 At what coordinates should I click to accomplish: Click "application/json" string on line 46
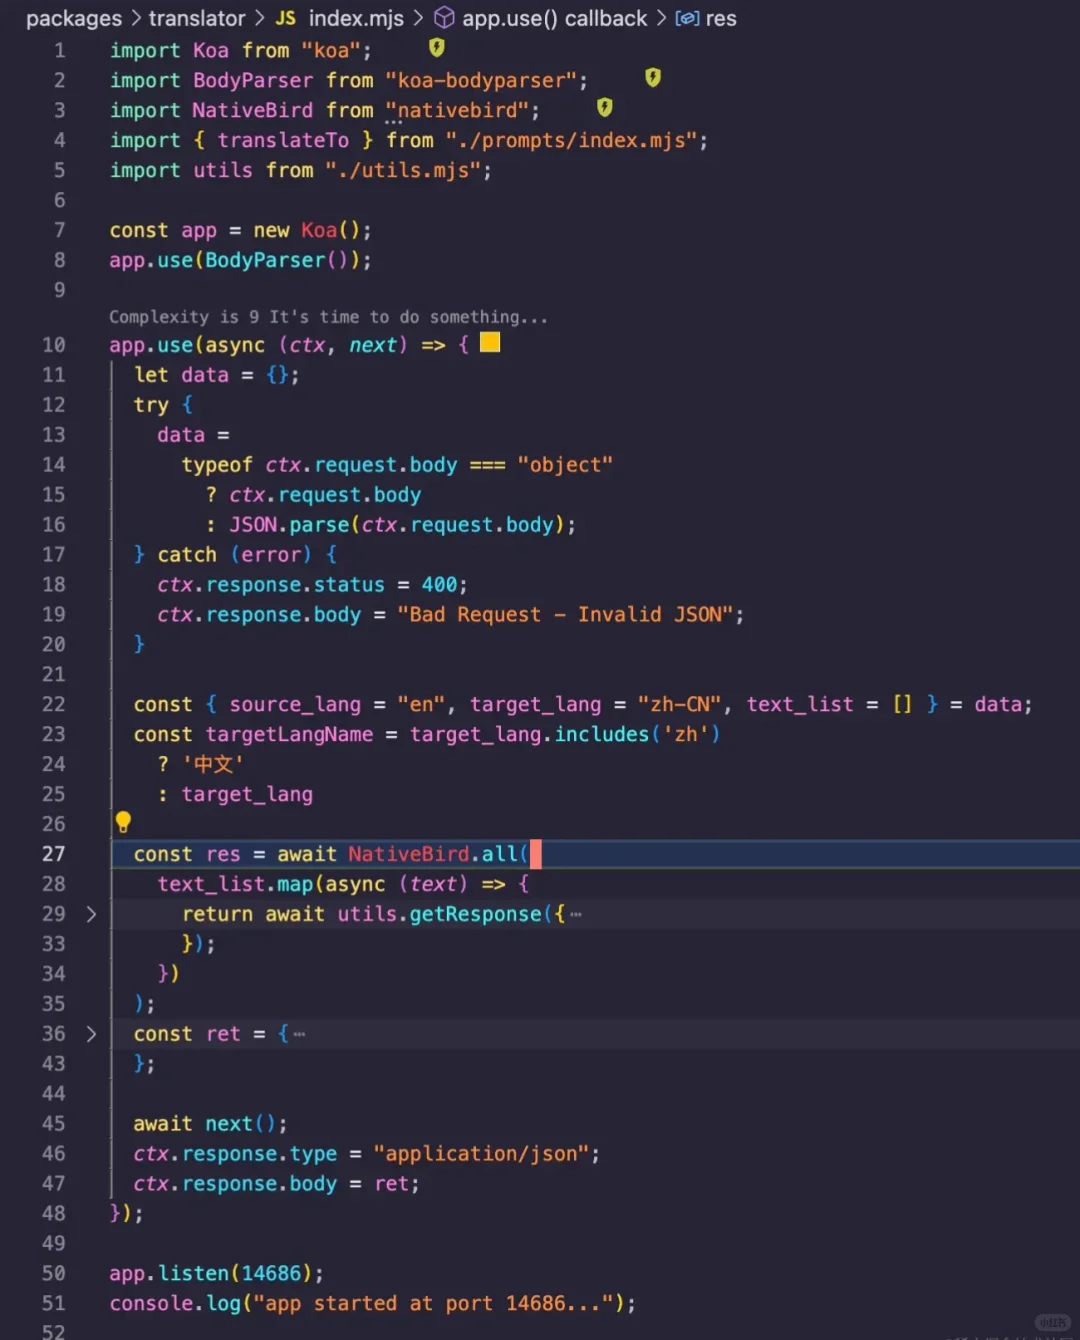coord(480,1153)
